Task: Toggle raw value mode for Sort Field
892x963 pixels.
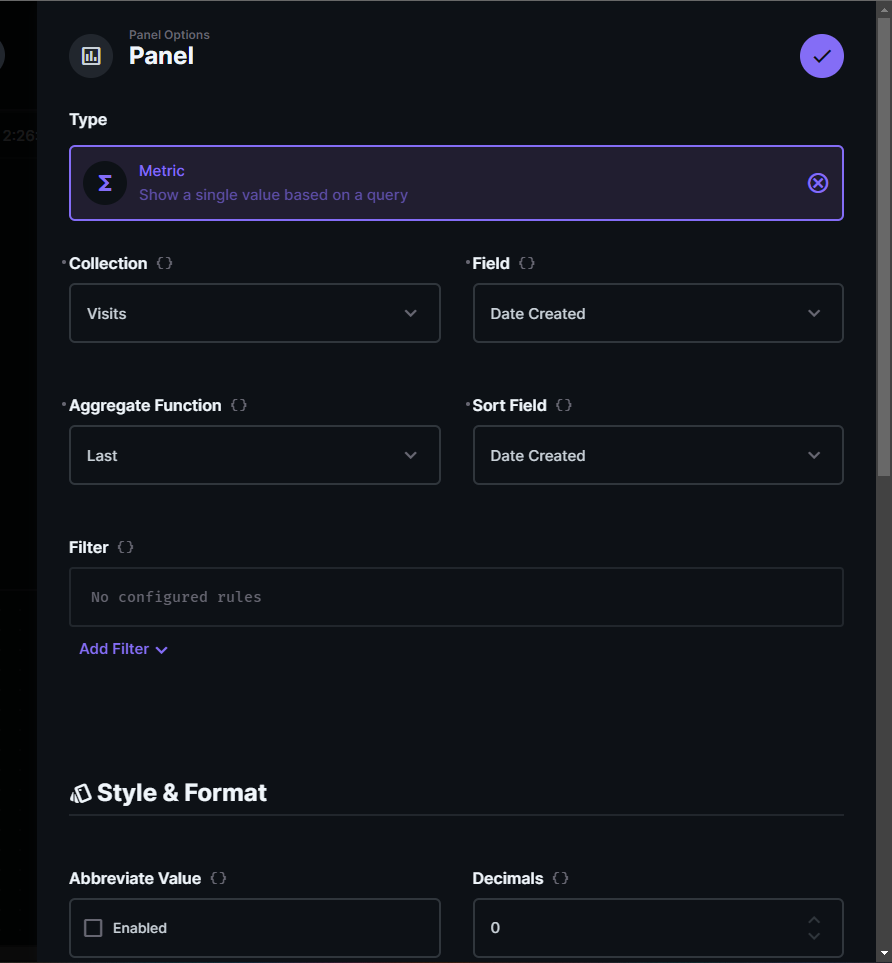Action: click(x=563, y=405)
